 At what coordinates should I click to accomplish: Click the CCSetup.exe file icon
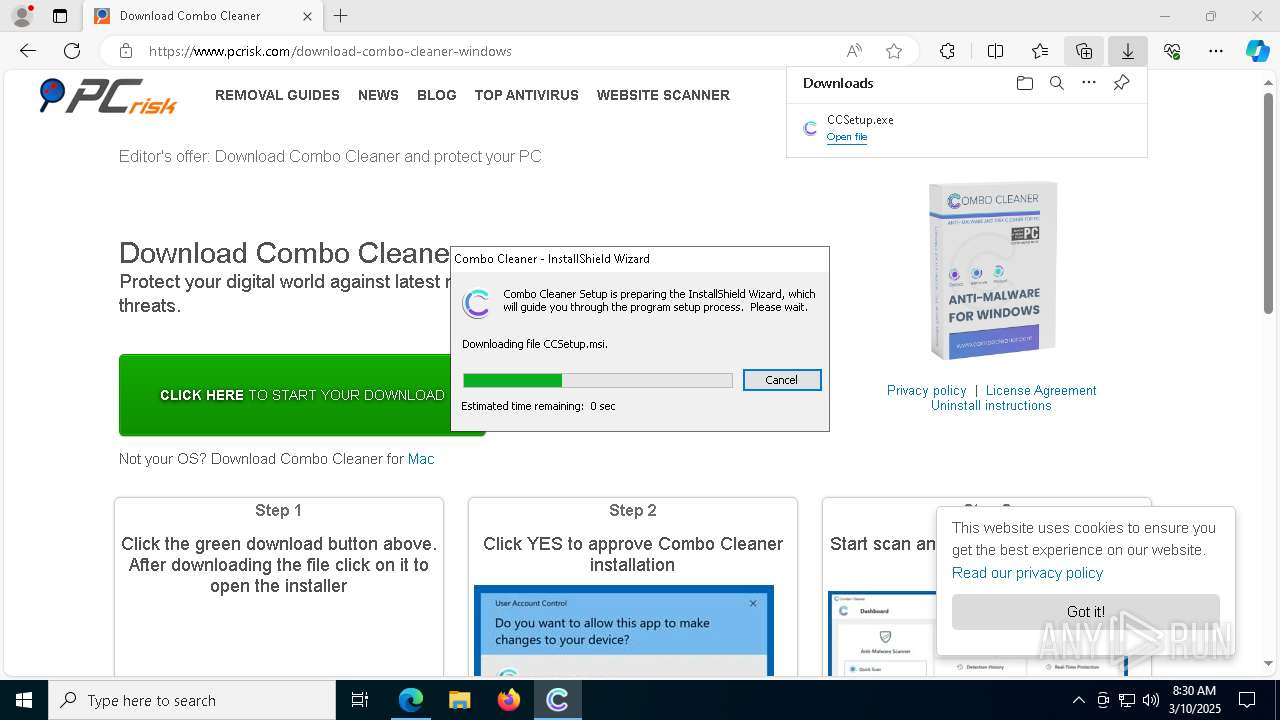pyautogui.click(x=810, y=128)
